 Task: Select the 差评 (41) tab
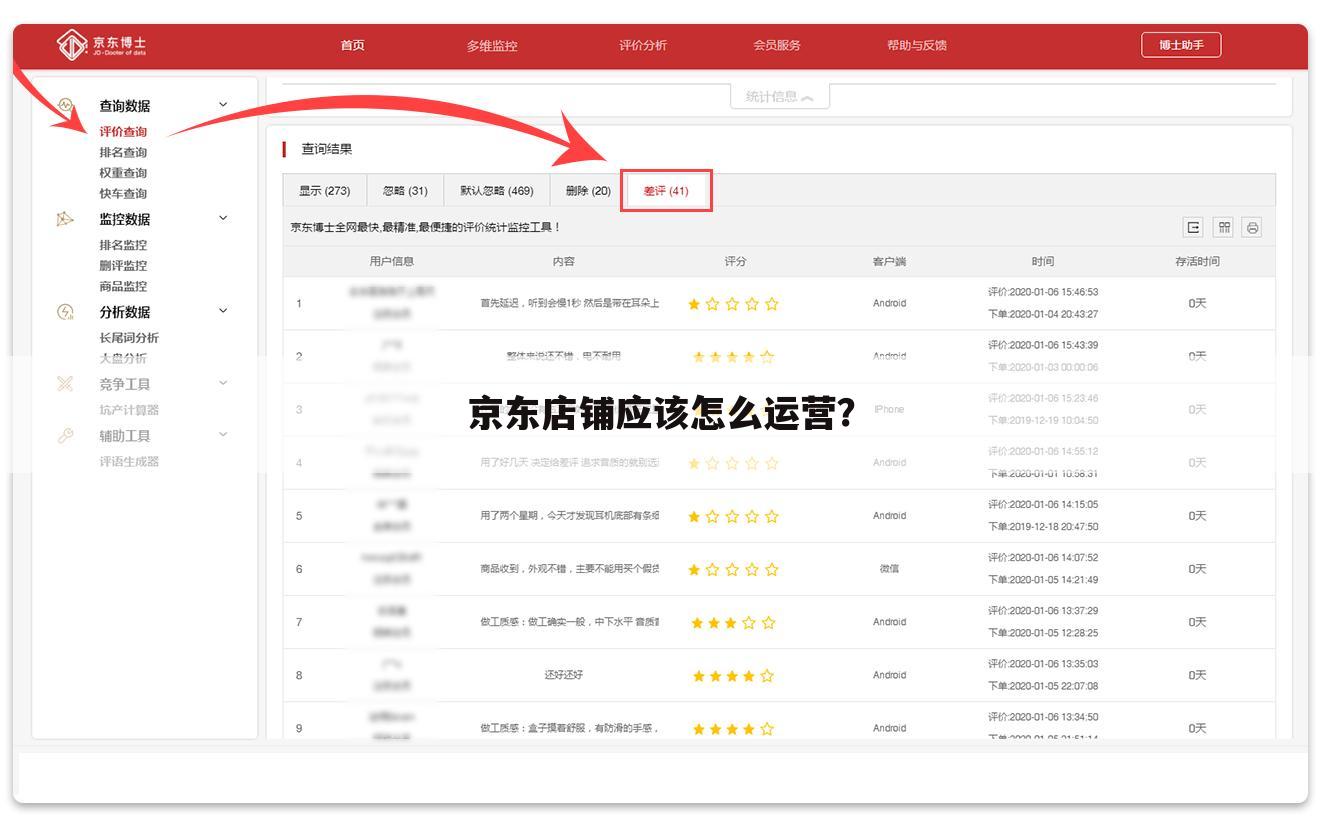click(x=666, y=191)
